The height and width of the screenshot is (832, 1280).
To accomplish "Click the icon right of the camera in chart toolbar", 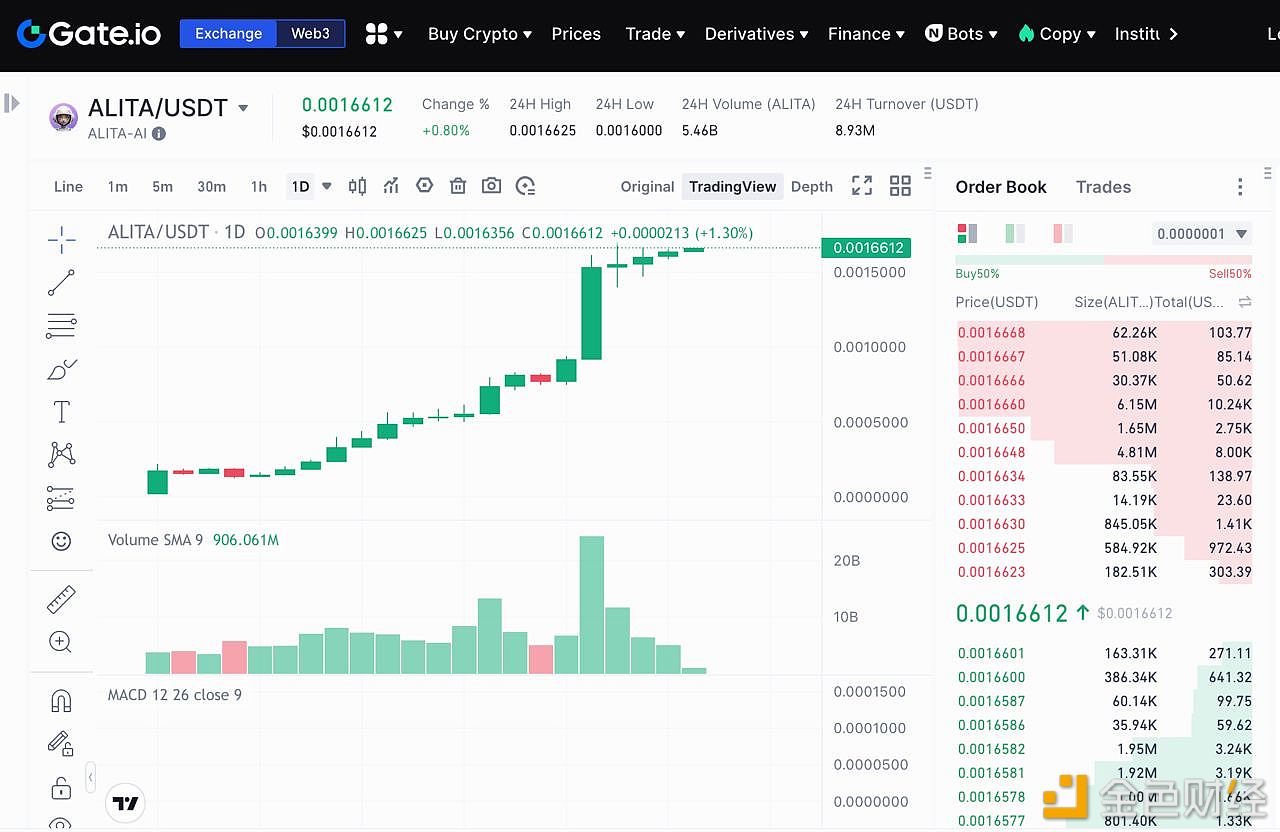I will (526, 186).
